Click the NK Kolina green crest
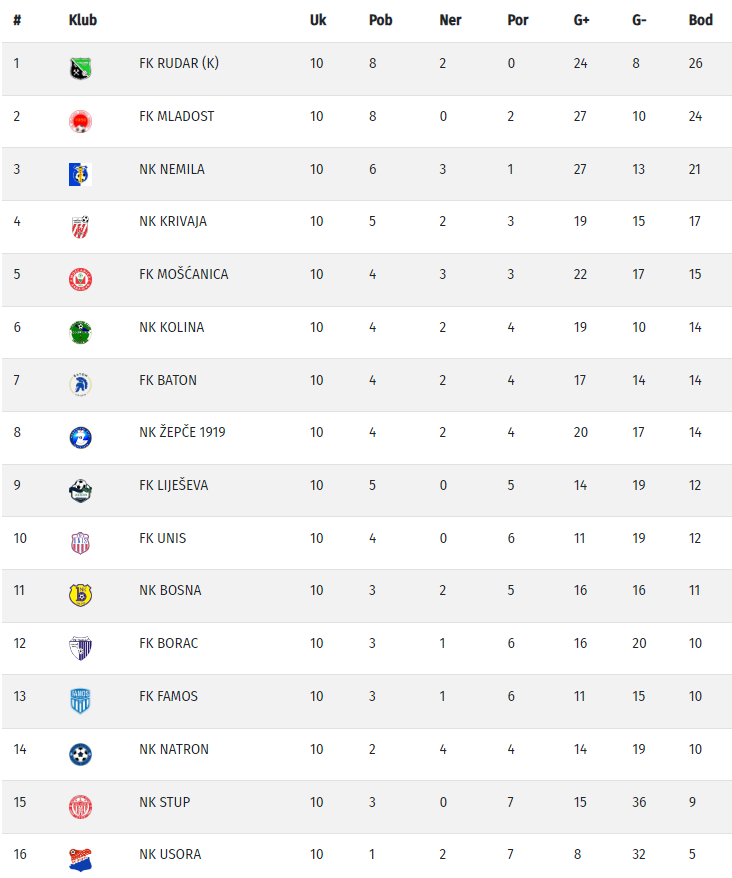This screenshot has height=878, width=732. (x=80, y=332)
